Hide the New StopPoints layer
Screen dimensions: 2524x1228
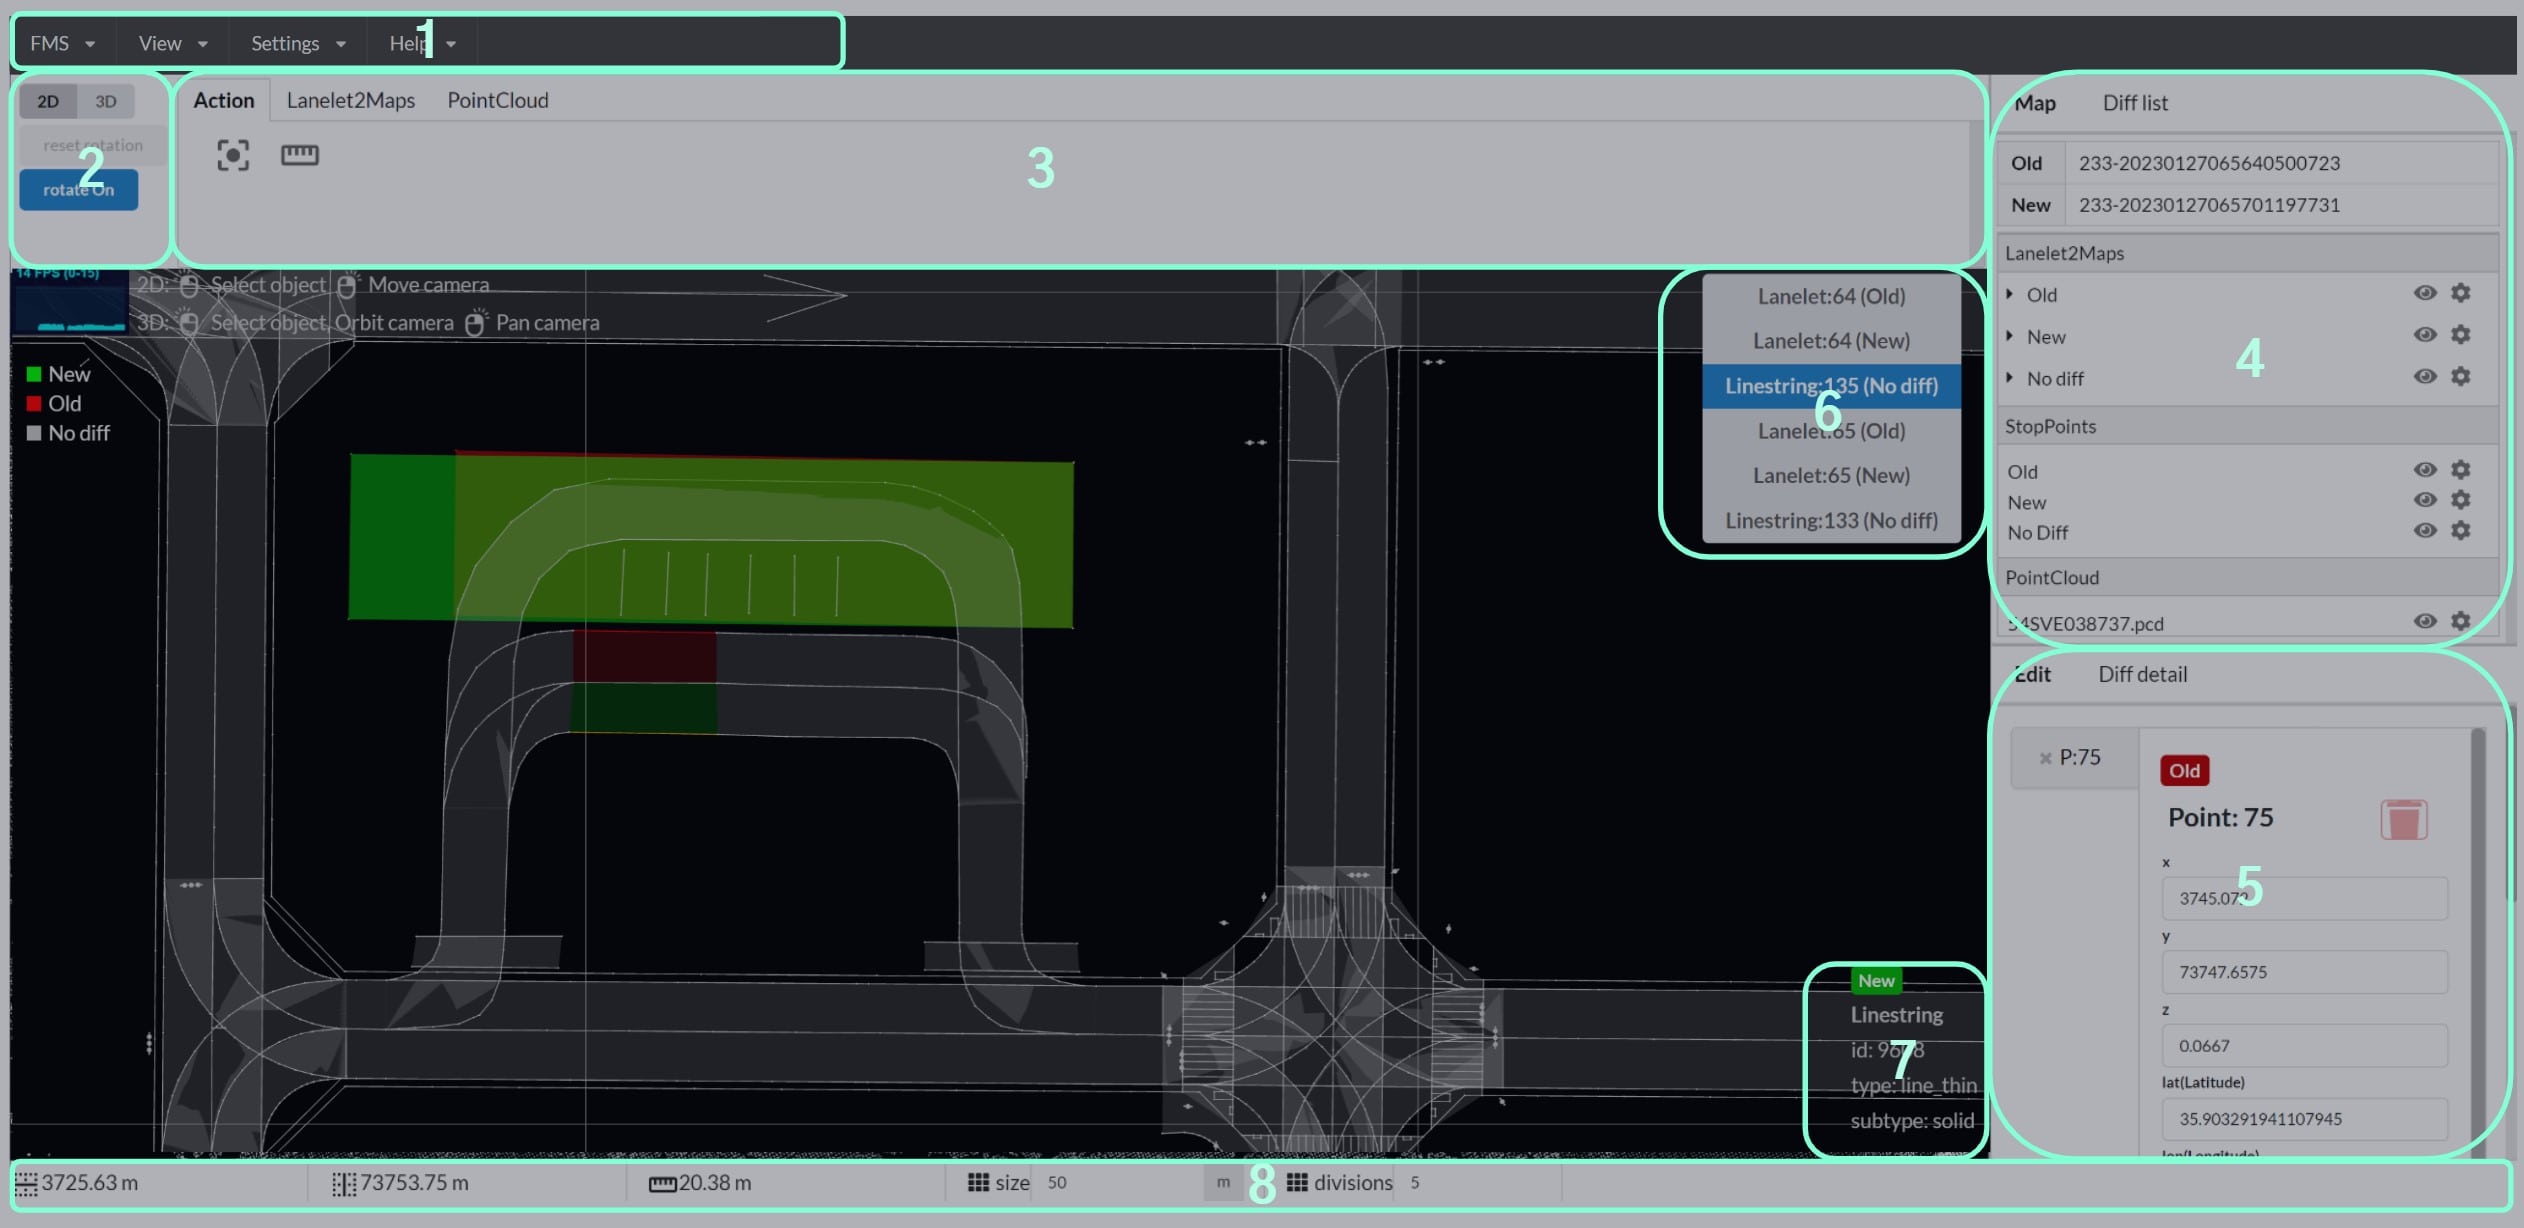[2424, 500]
